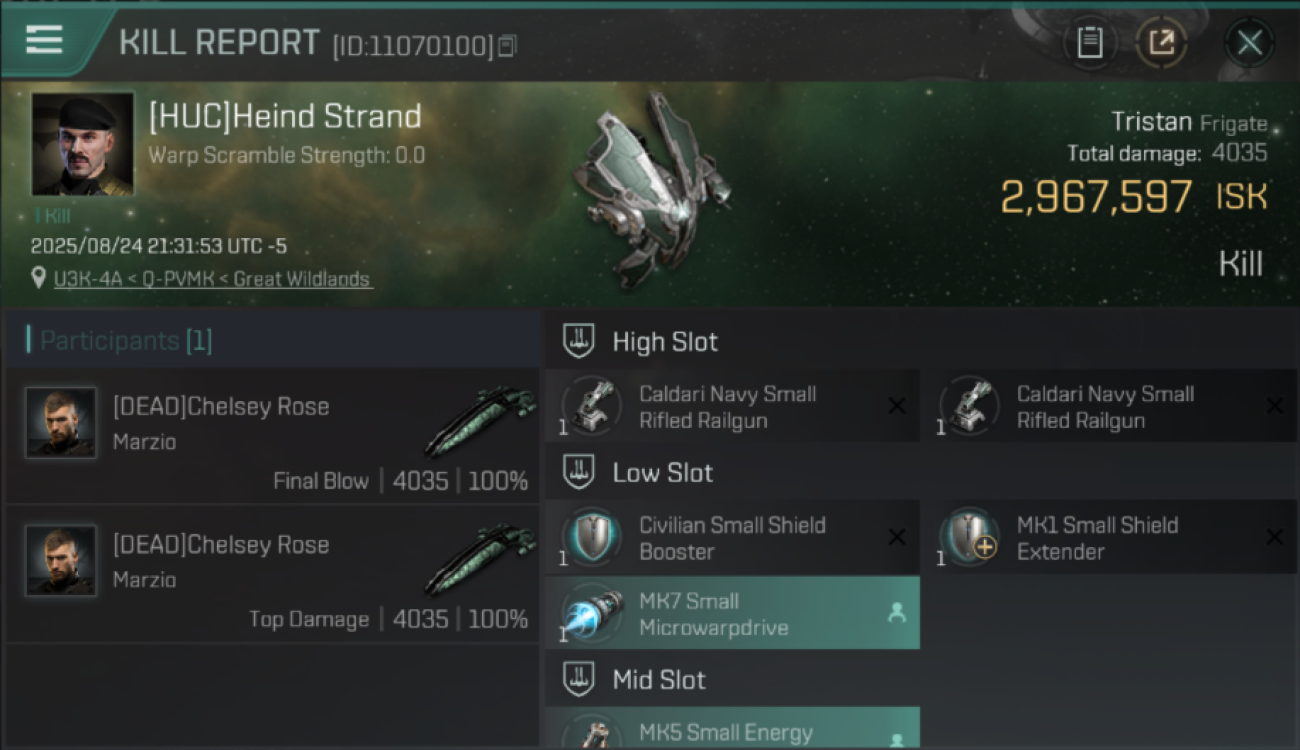Select the MK7 Small Microwarpdrive item
This screenshot has width=1300, height=750.
tap(732, 613)
